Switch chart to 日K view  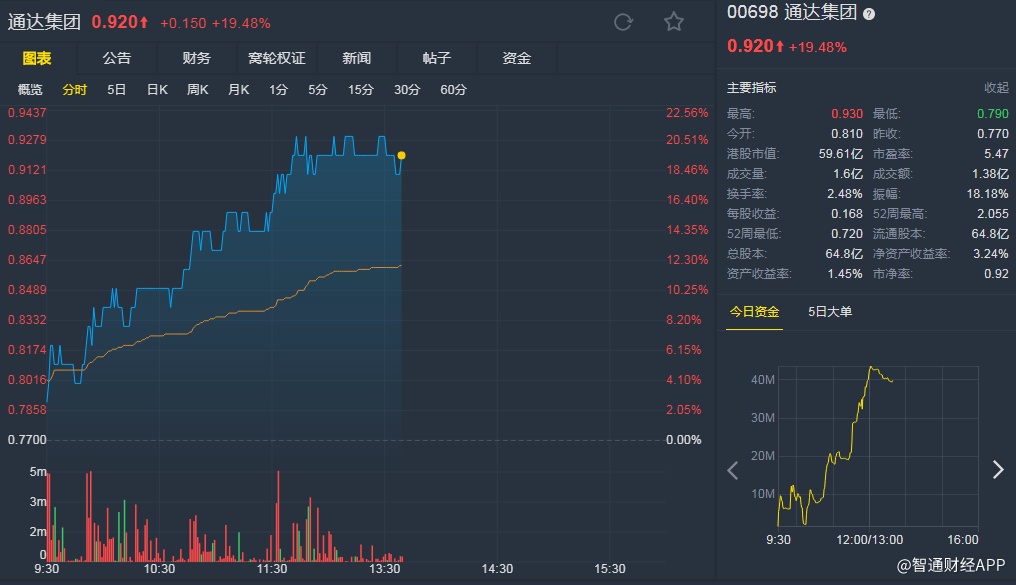[157, 90]
